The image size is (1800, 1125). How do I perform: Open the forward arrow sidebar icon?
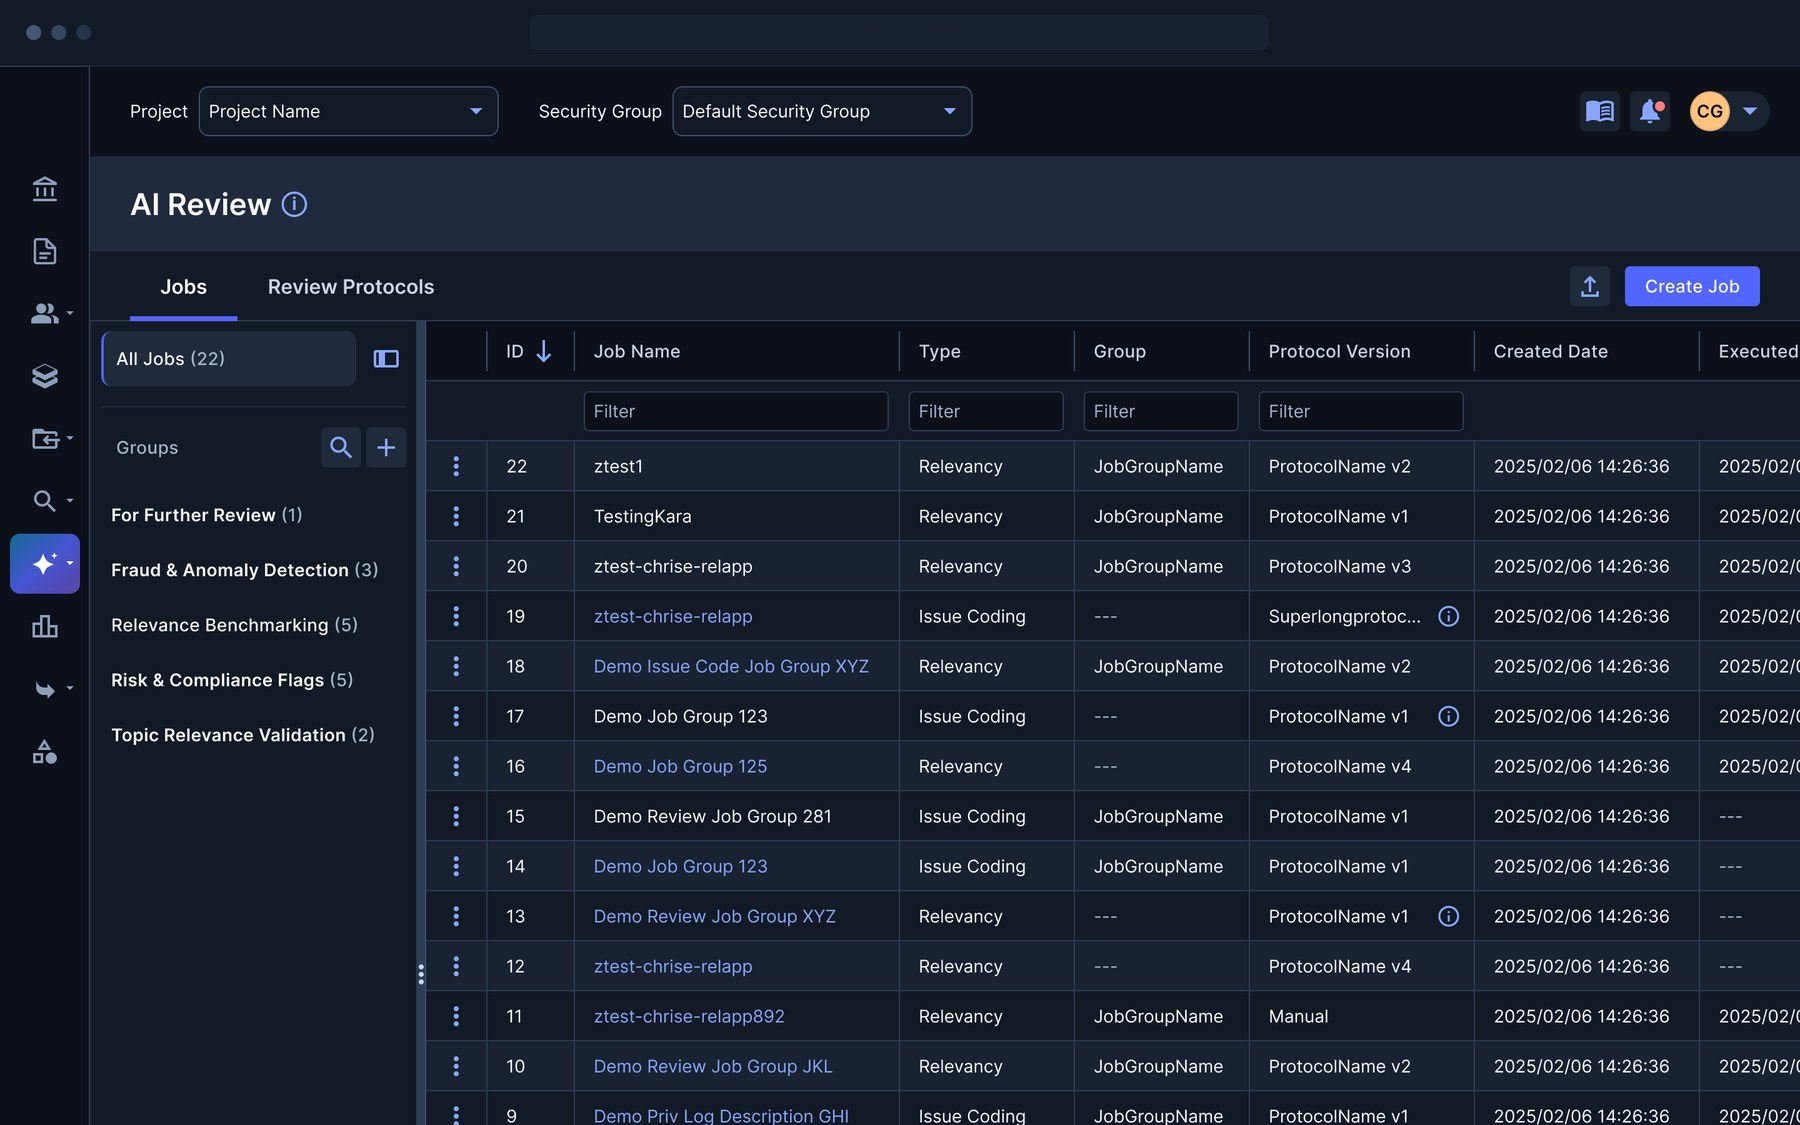point(44,689)
